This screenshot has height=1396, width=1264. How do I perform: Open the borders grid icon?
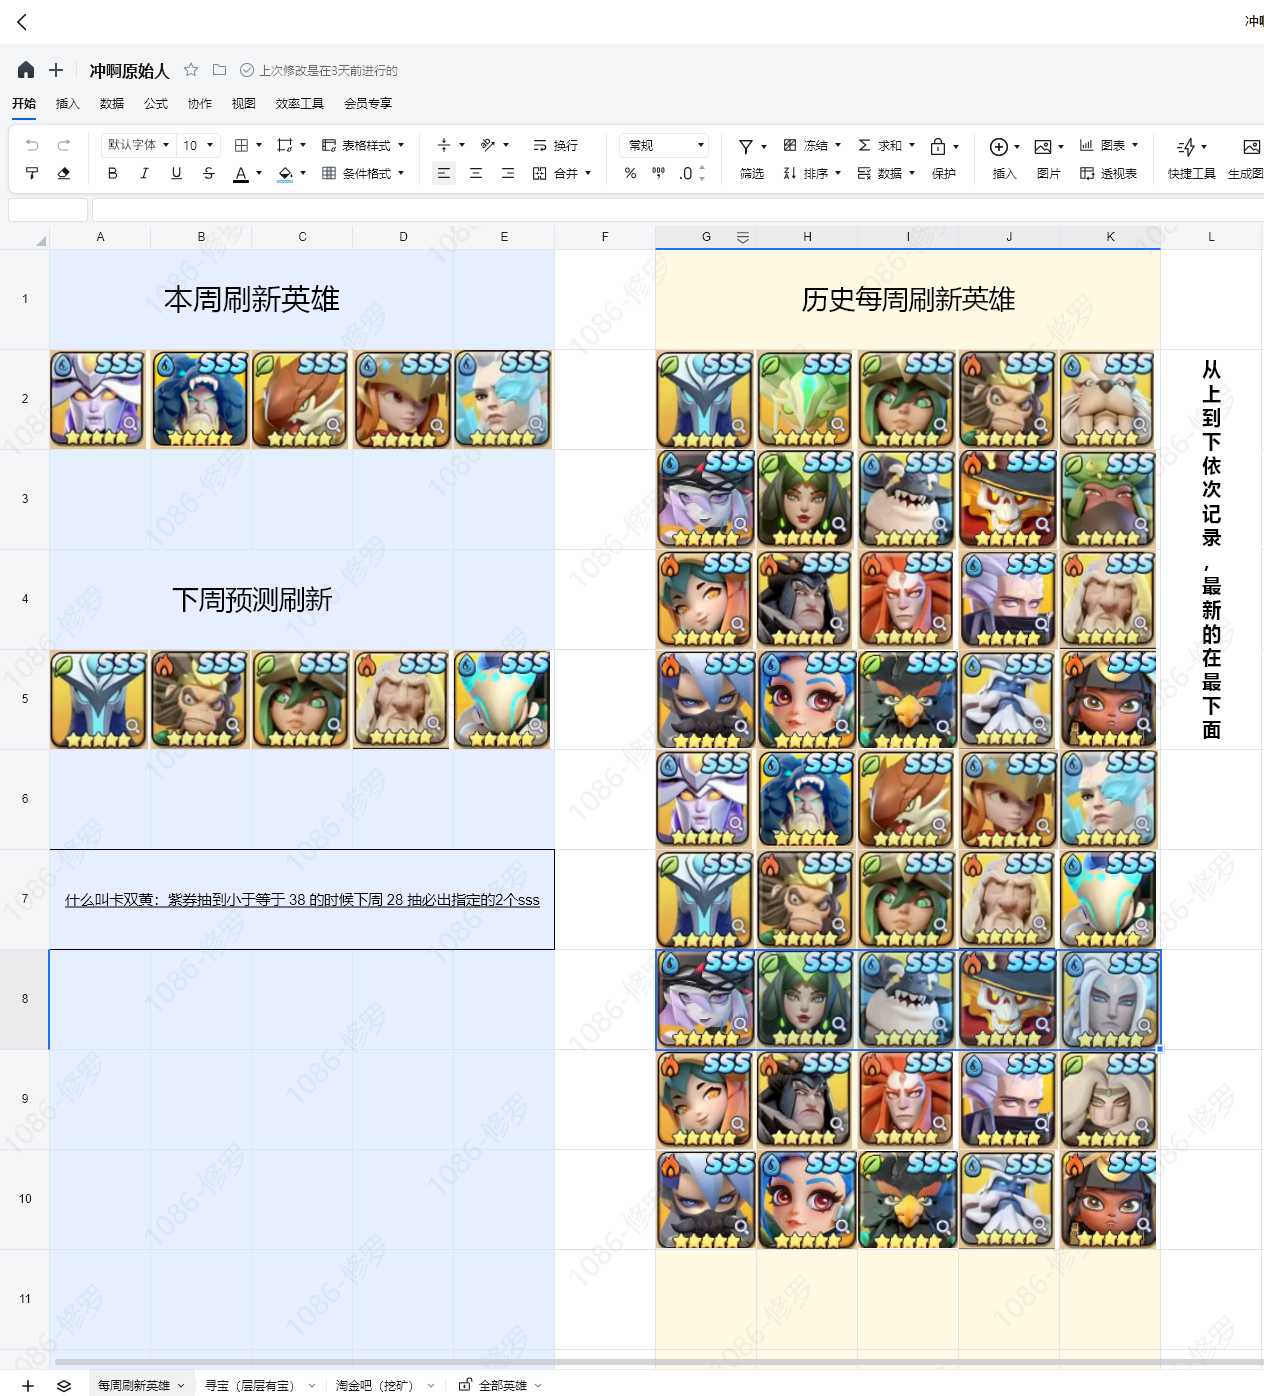point(241,145)
